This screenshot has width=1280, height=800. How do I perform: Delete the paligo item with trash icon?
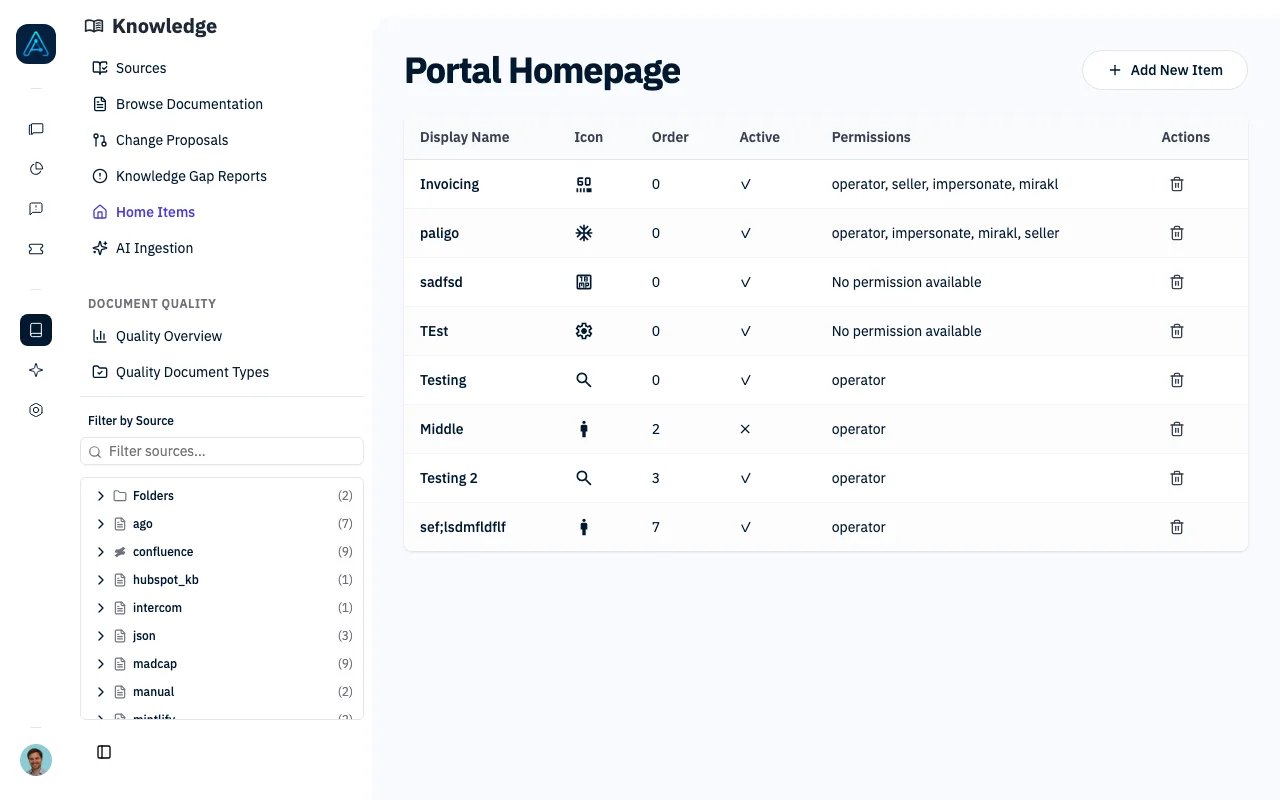pos(1177,233)
